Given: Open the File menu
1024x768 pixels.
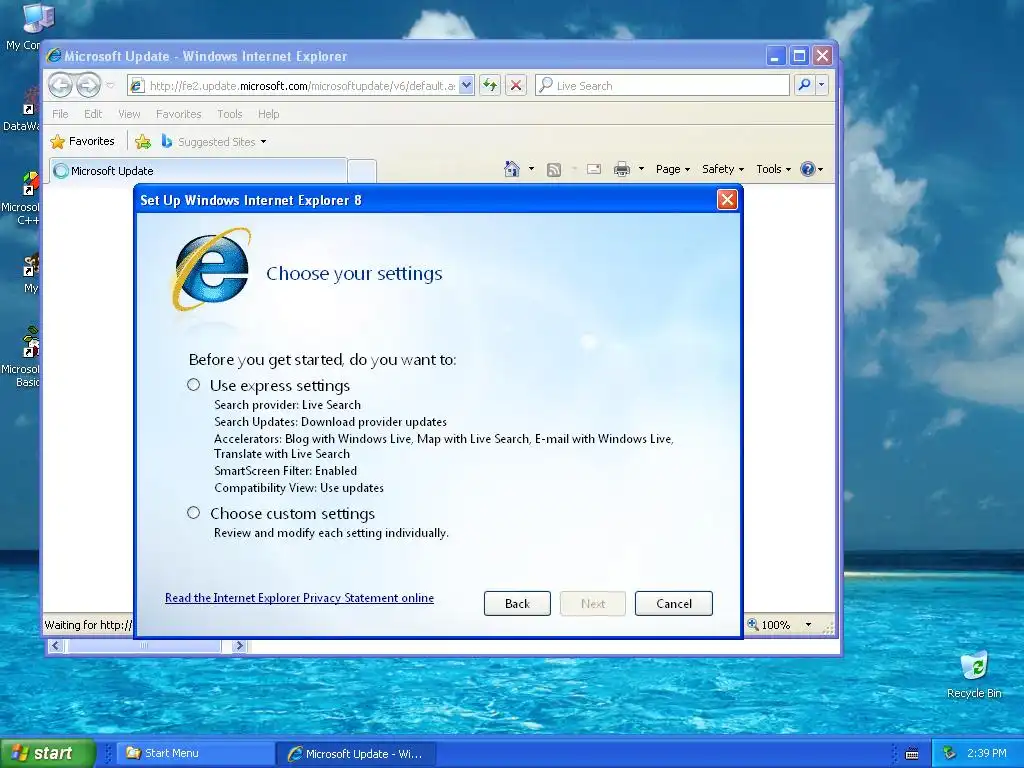Looking at the screenshot, I should click(x=60, y=114).
